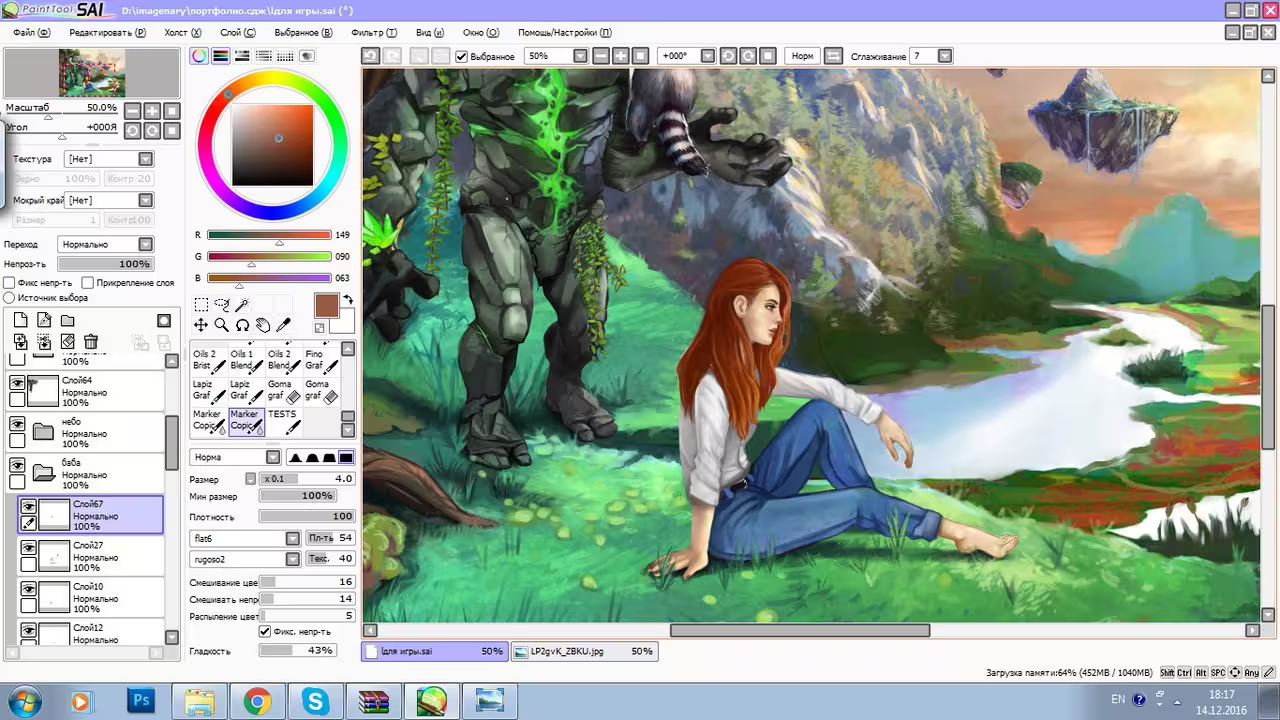Open Google Chrome from the taskbar
The height and width of the screenshot is (720, 1280).
point(257,702)
